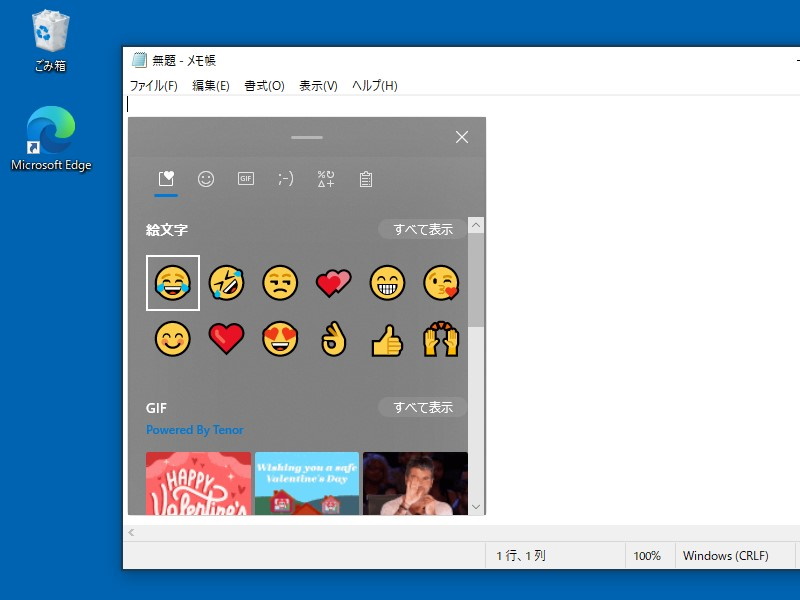Switch to most recently used tab (heart icon)

[166, 178]
